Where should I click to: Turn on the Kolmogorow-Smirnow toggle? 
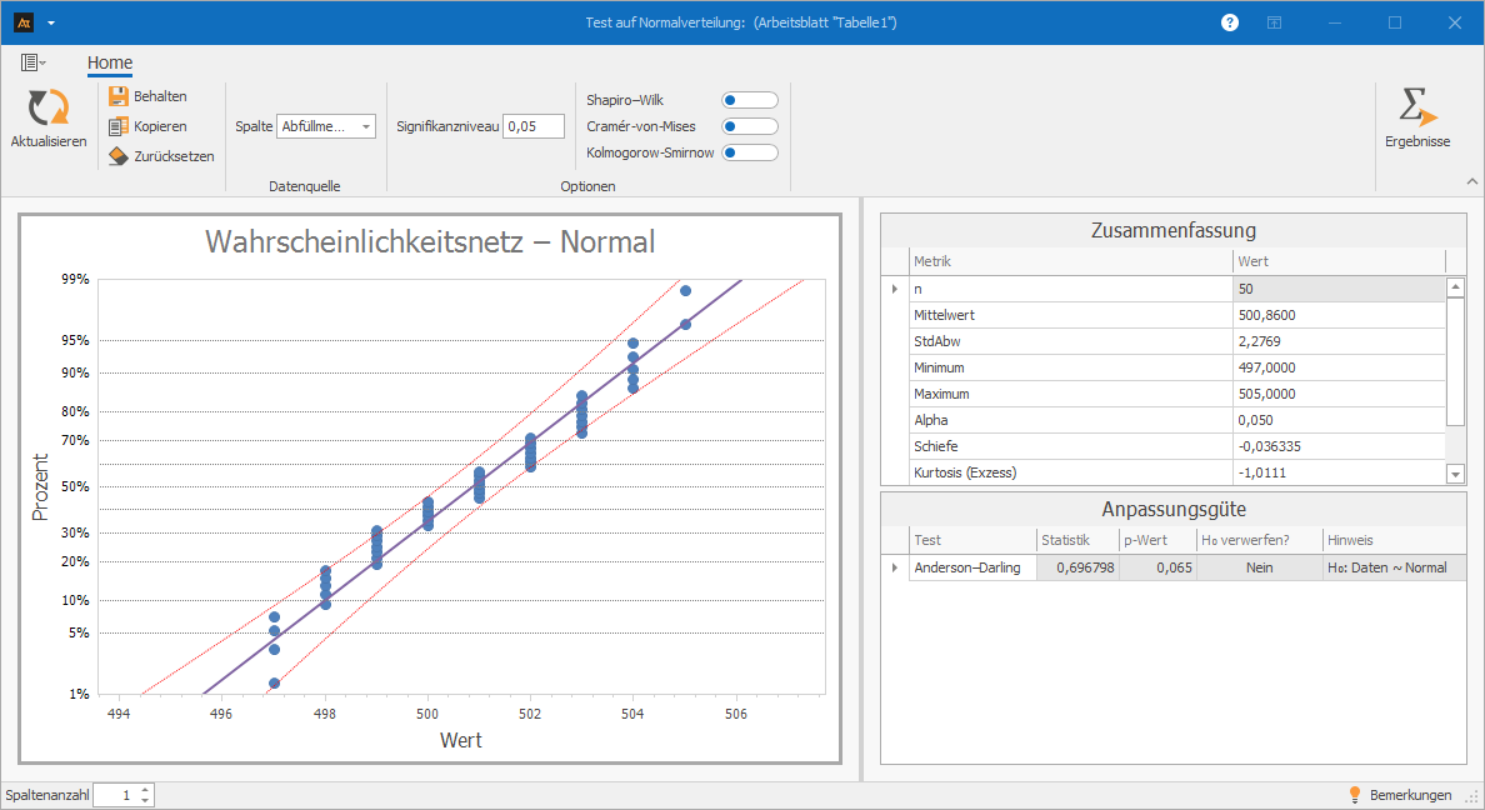click(x=749, y=152)
